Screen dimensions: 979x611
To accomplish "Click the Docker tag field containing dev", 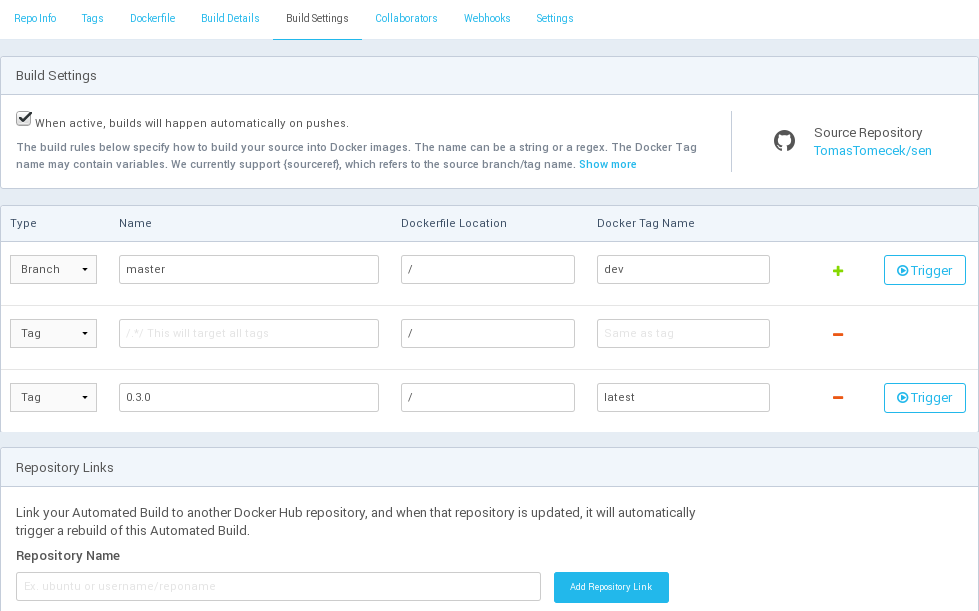I will click(x=683, y=270).
